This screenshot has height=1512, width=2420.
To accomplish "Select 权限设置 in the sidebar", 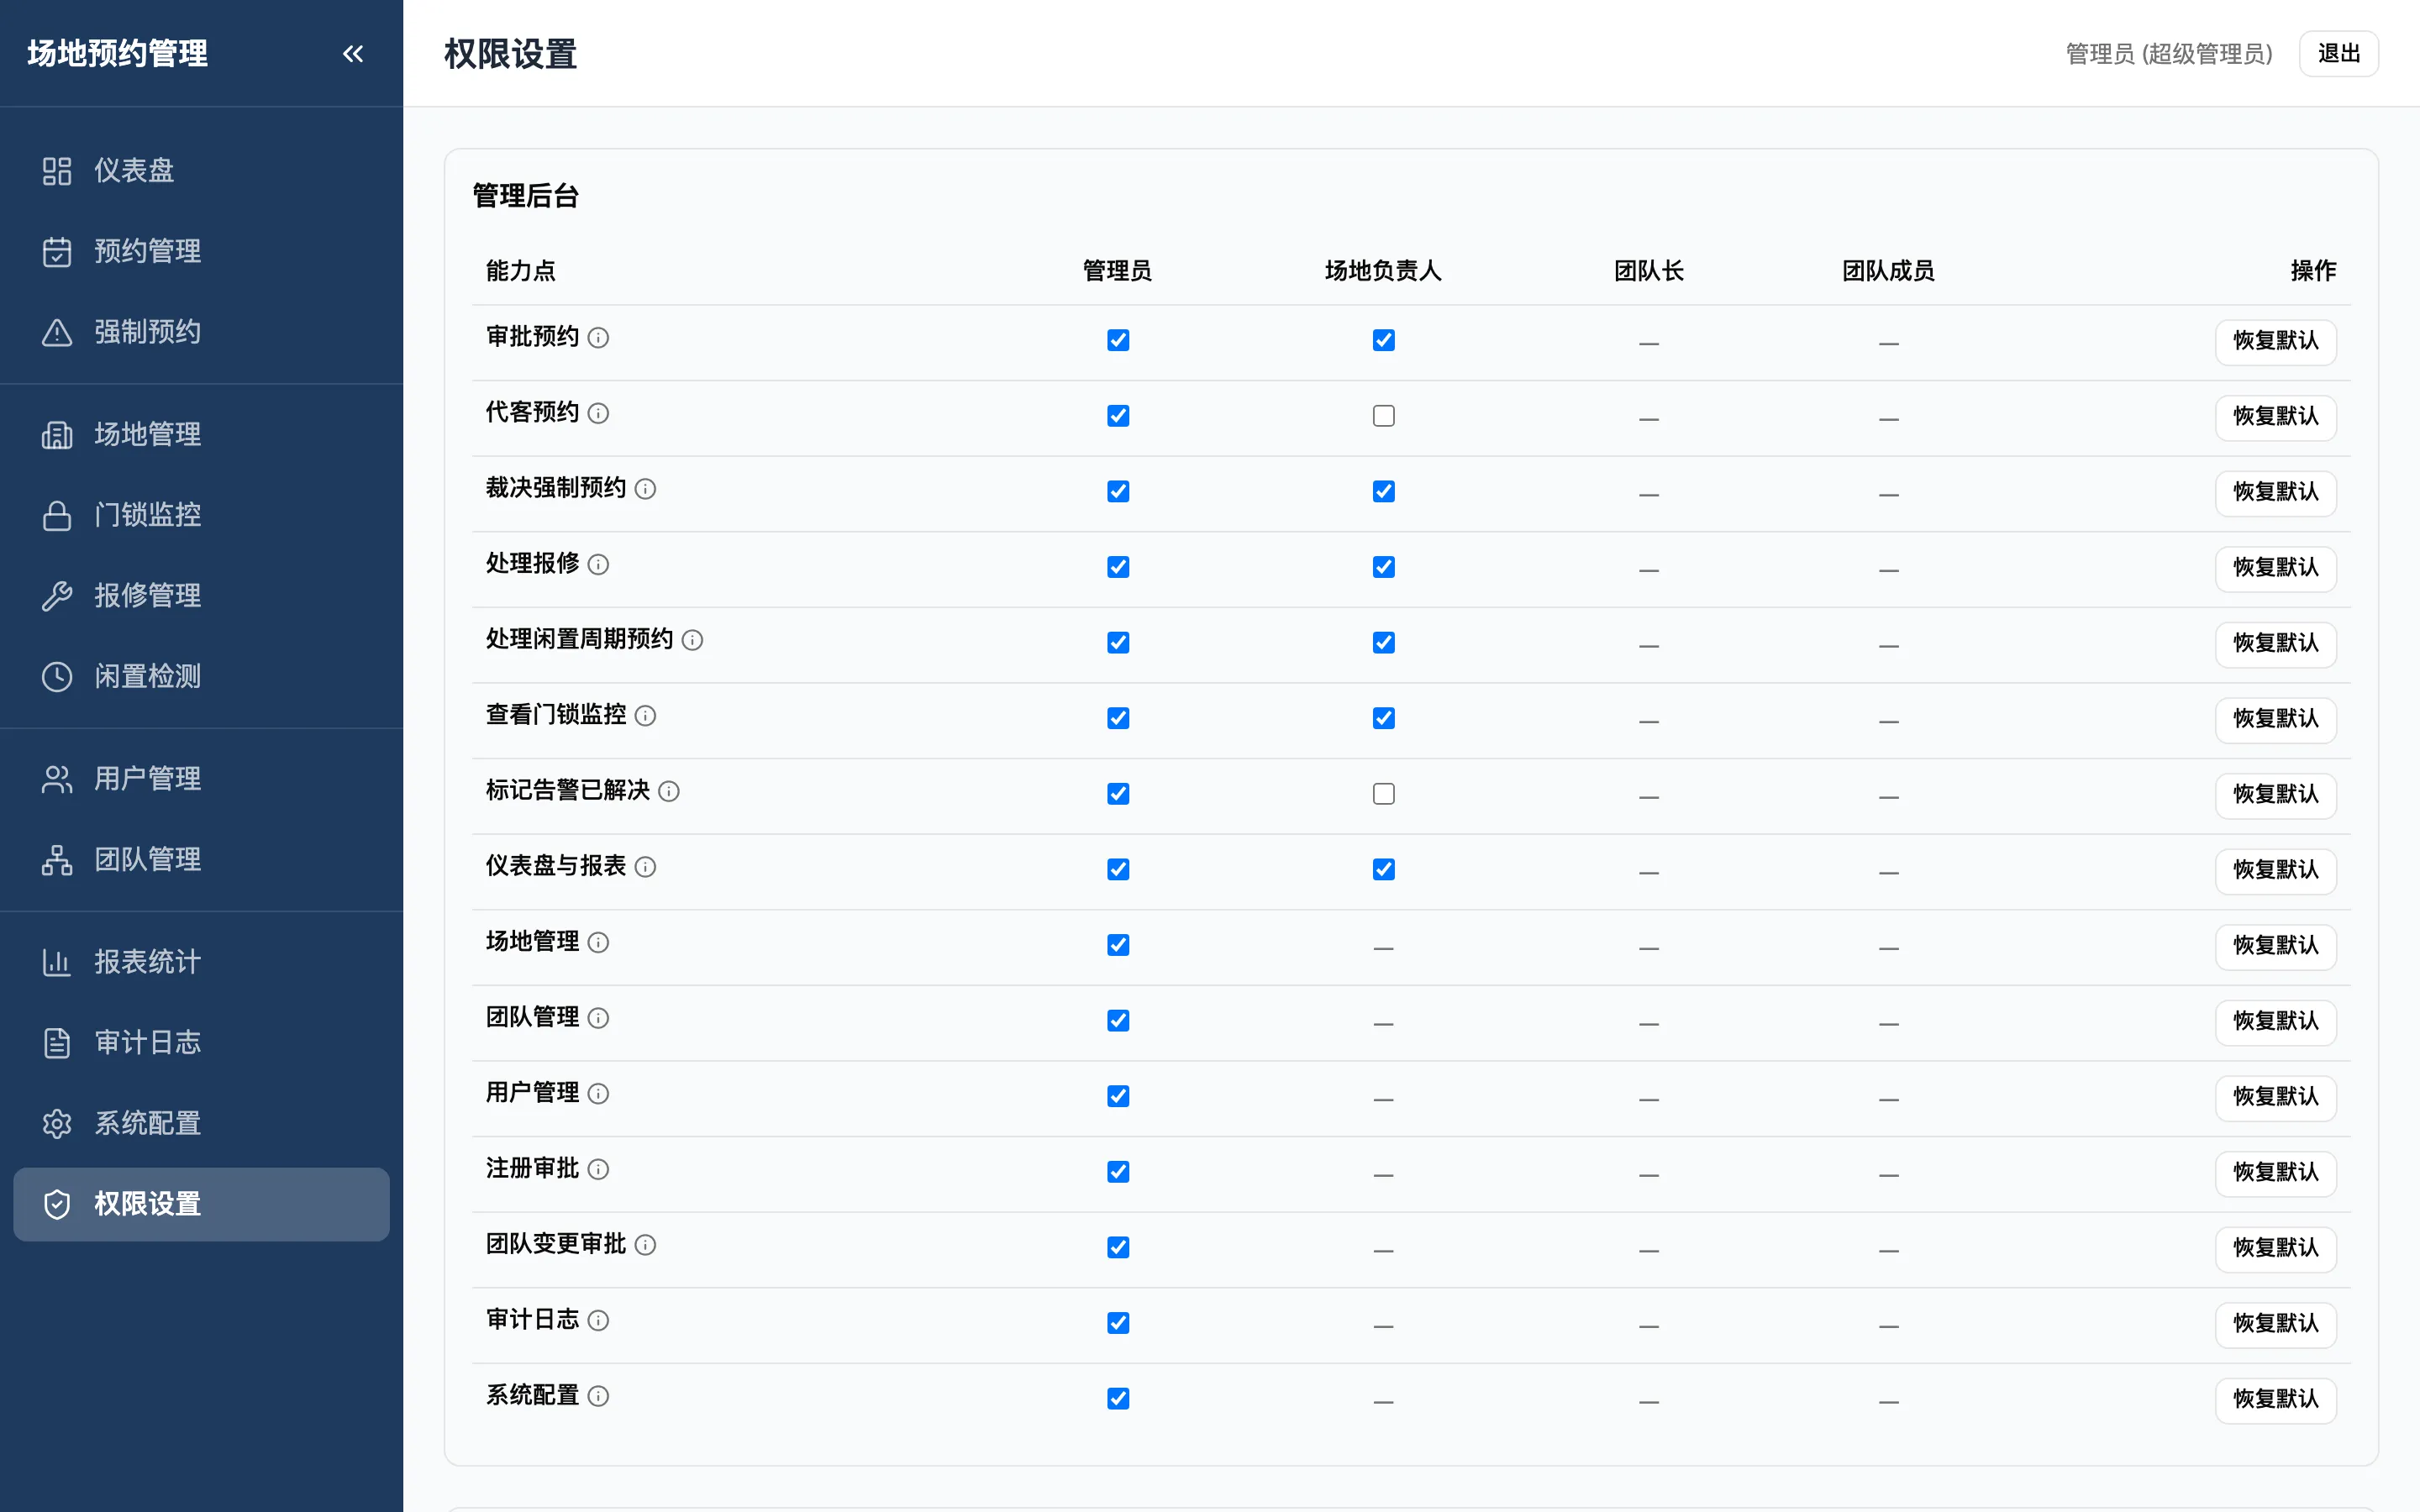I will [201, 1204].
